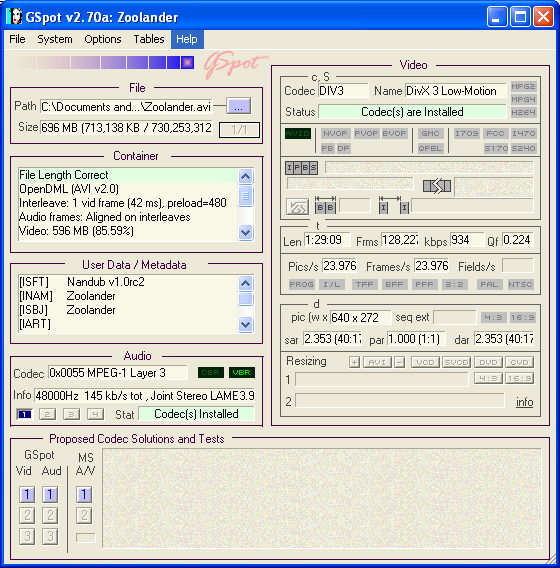Screen dimensions: 560x568
Task: Click the Resizing VCD button
Action: pyautogui.click(x=425, y=362)
